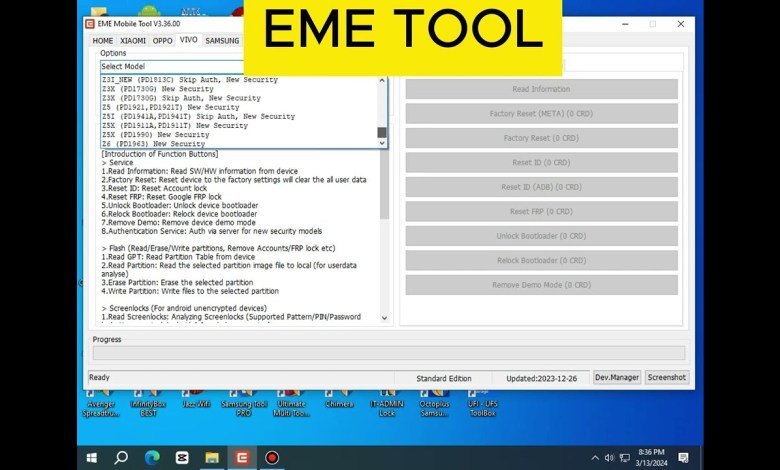Open the XIAOMI tab

(x=133, y=41)
